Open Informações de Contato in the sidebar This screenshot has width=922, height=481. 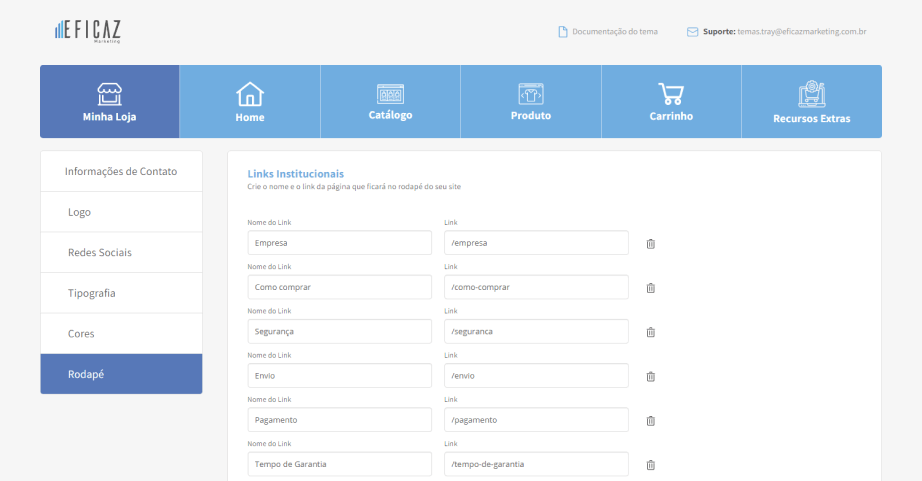[121, 171]
